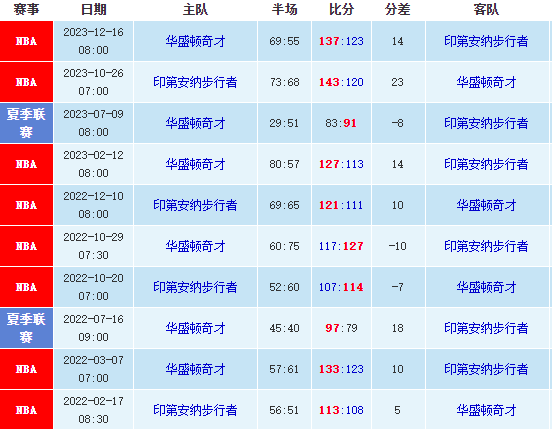Screen dimensions: 552x429
Task: Click the point difference 23
Action: point(397,82)
